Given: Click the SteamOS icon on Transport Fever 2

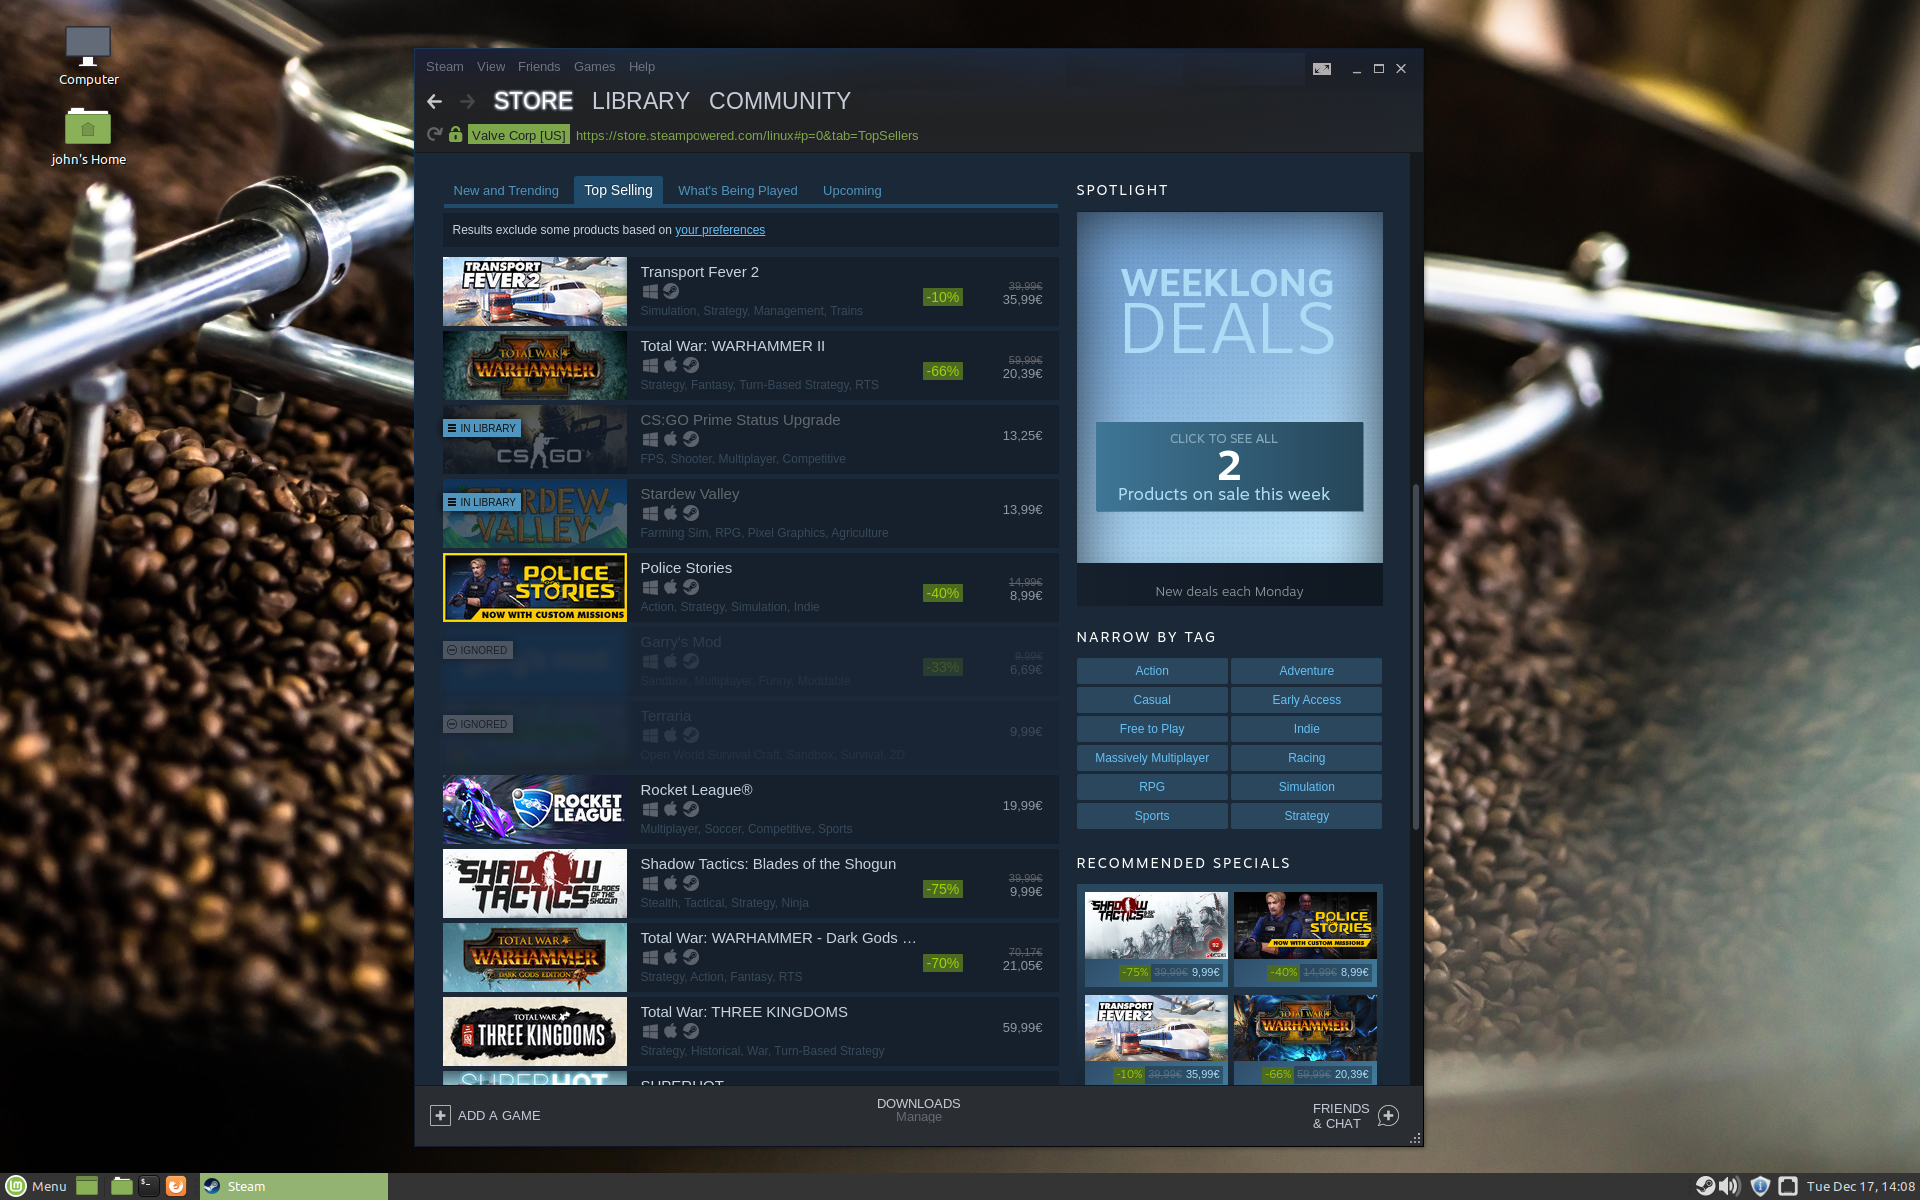Looking at the screenshot, I should point(671,291).
